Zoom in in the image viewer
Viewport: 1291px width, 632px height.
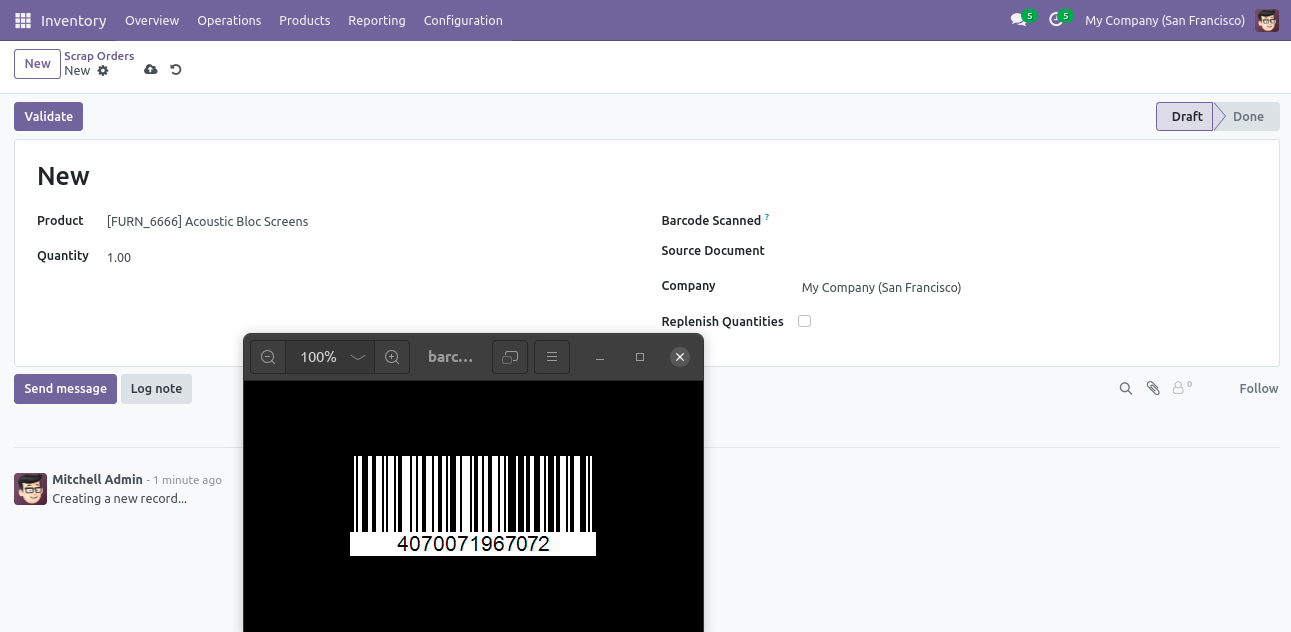coord(392,357)
